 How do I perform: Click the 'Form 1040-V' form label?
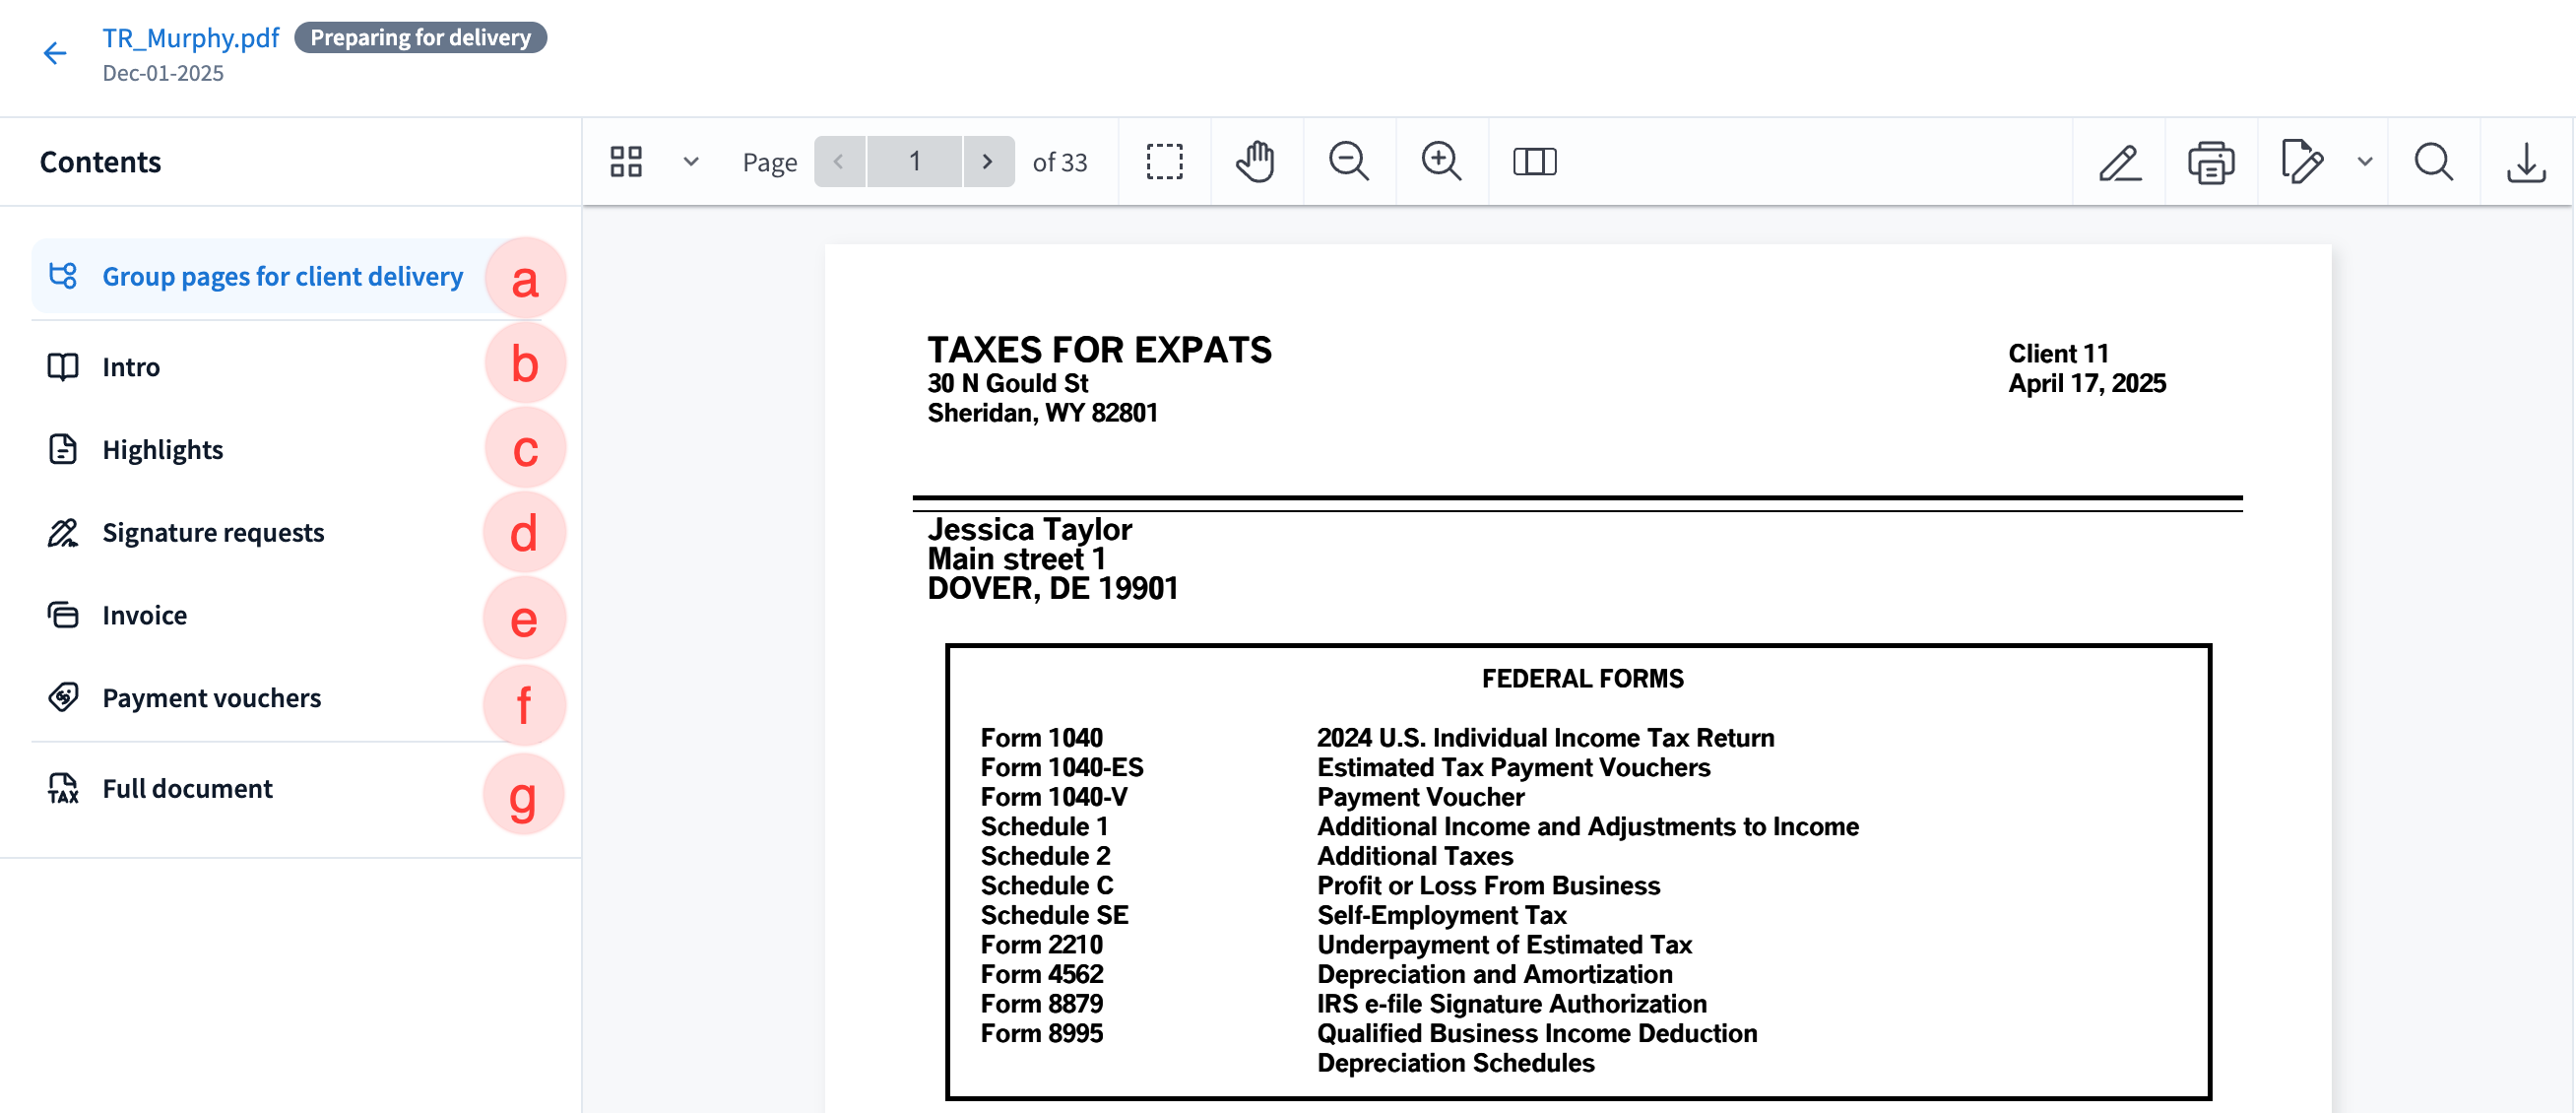1054,797
